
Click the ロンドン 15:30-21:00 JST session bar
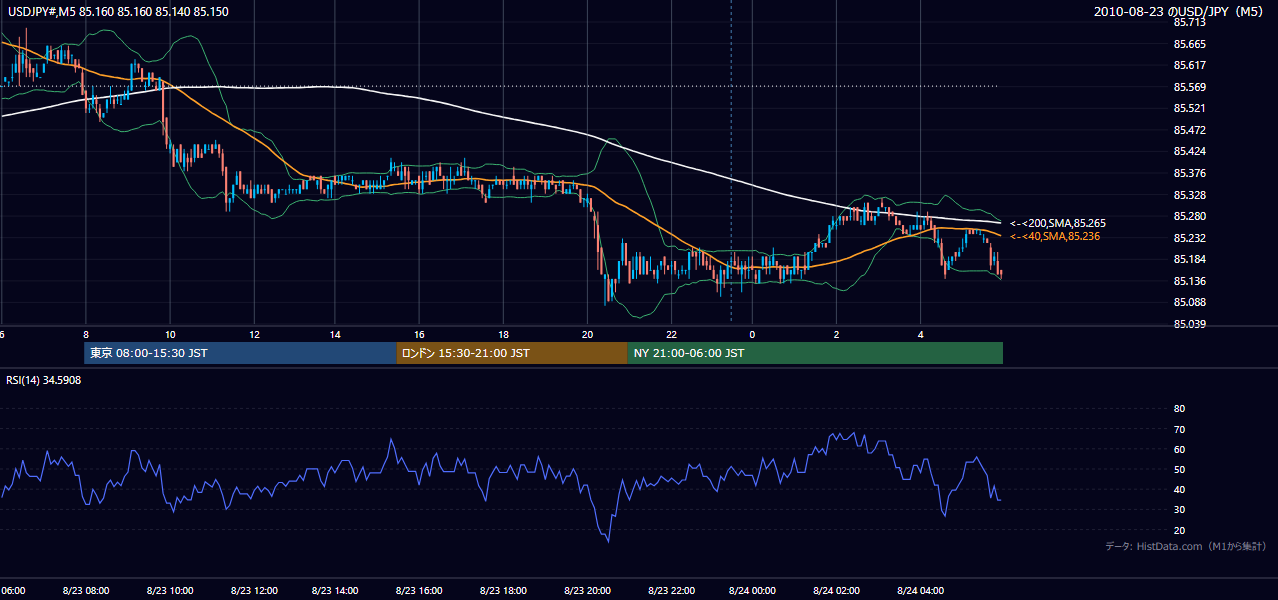click(x=512, y=353)
